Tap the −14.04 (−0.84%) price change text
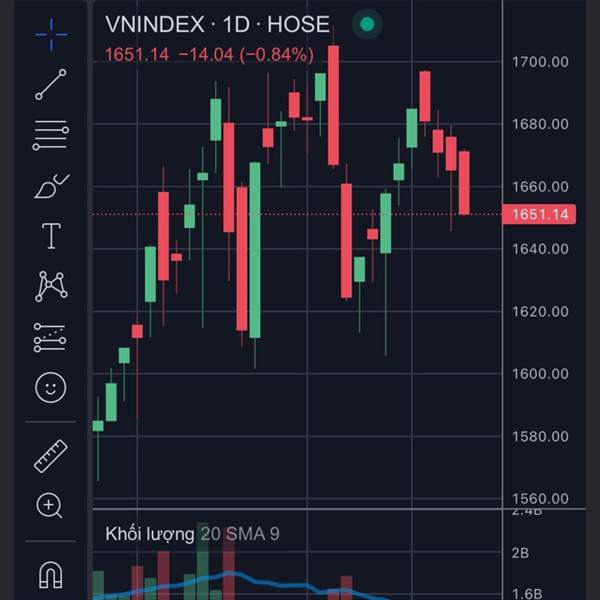This screenshot has height=600, width=600. pos(245,54)
